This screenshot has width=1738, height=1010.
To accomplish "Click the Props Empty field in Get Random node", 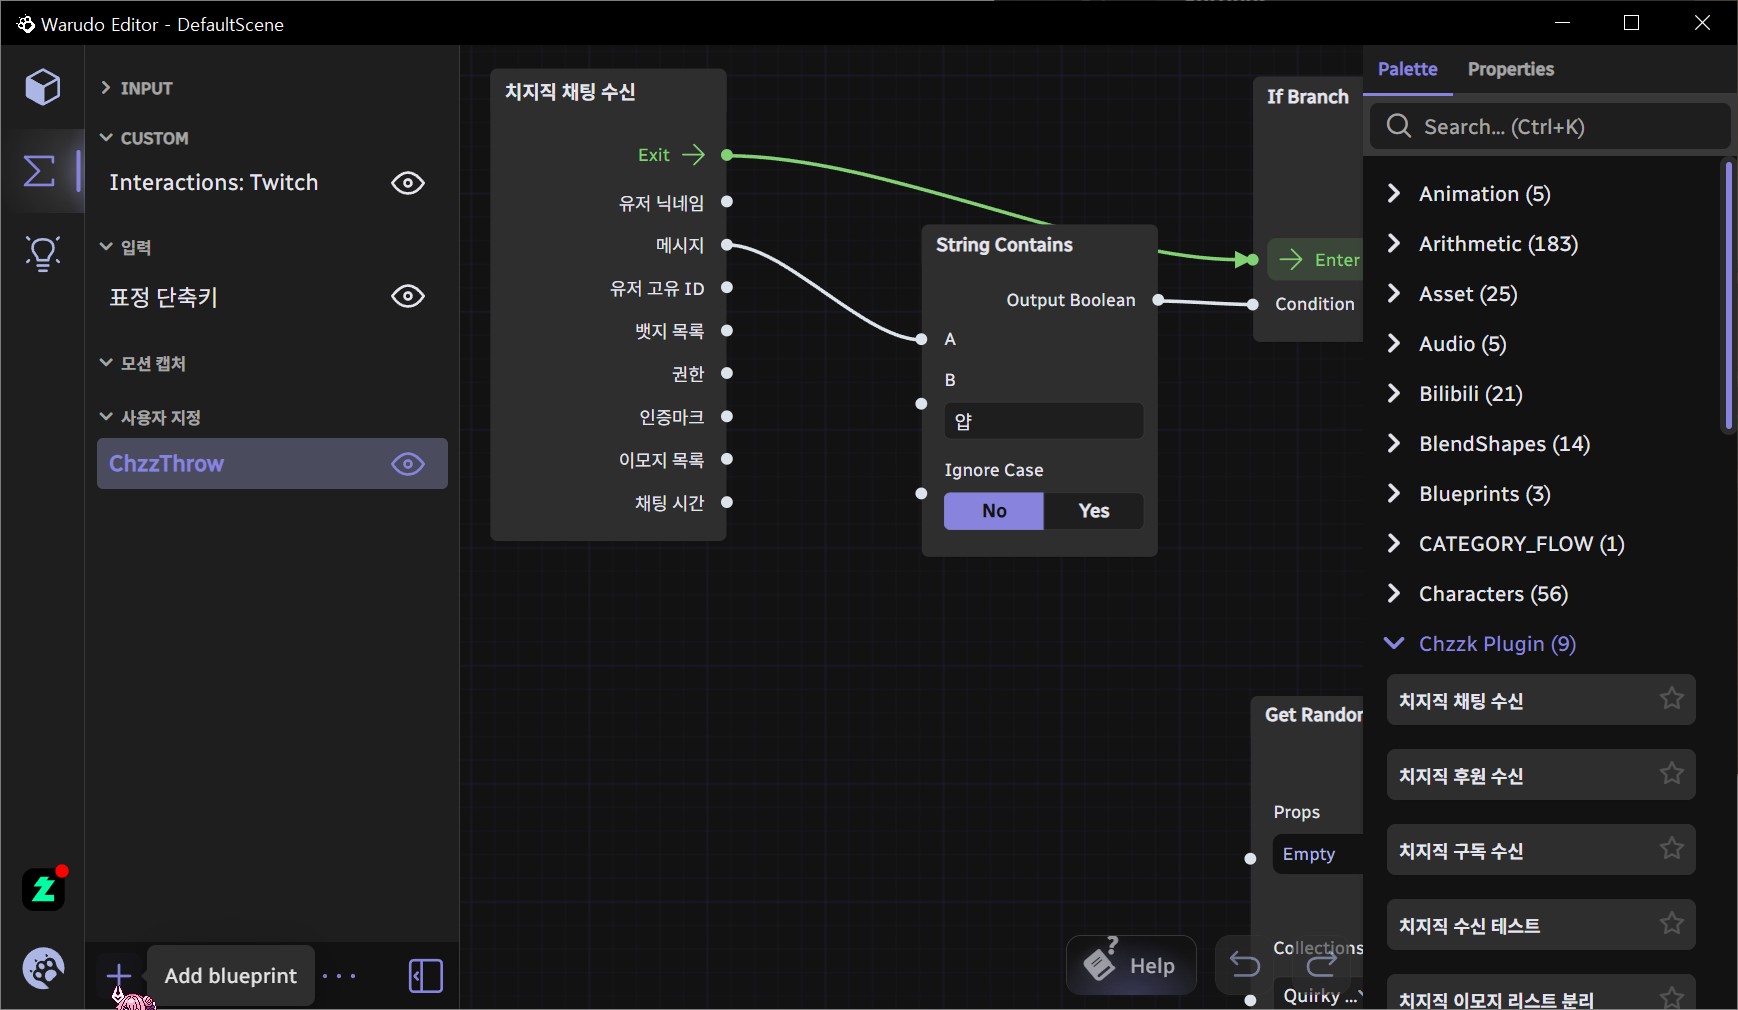I will (x=1317, y=854).
